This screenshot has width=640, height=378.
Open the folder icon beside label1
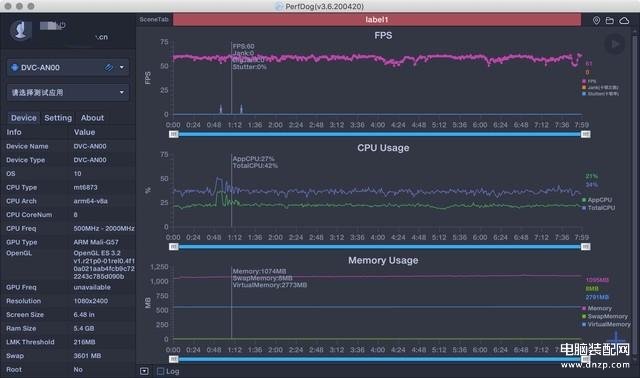[609, 20]
